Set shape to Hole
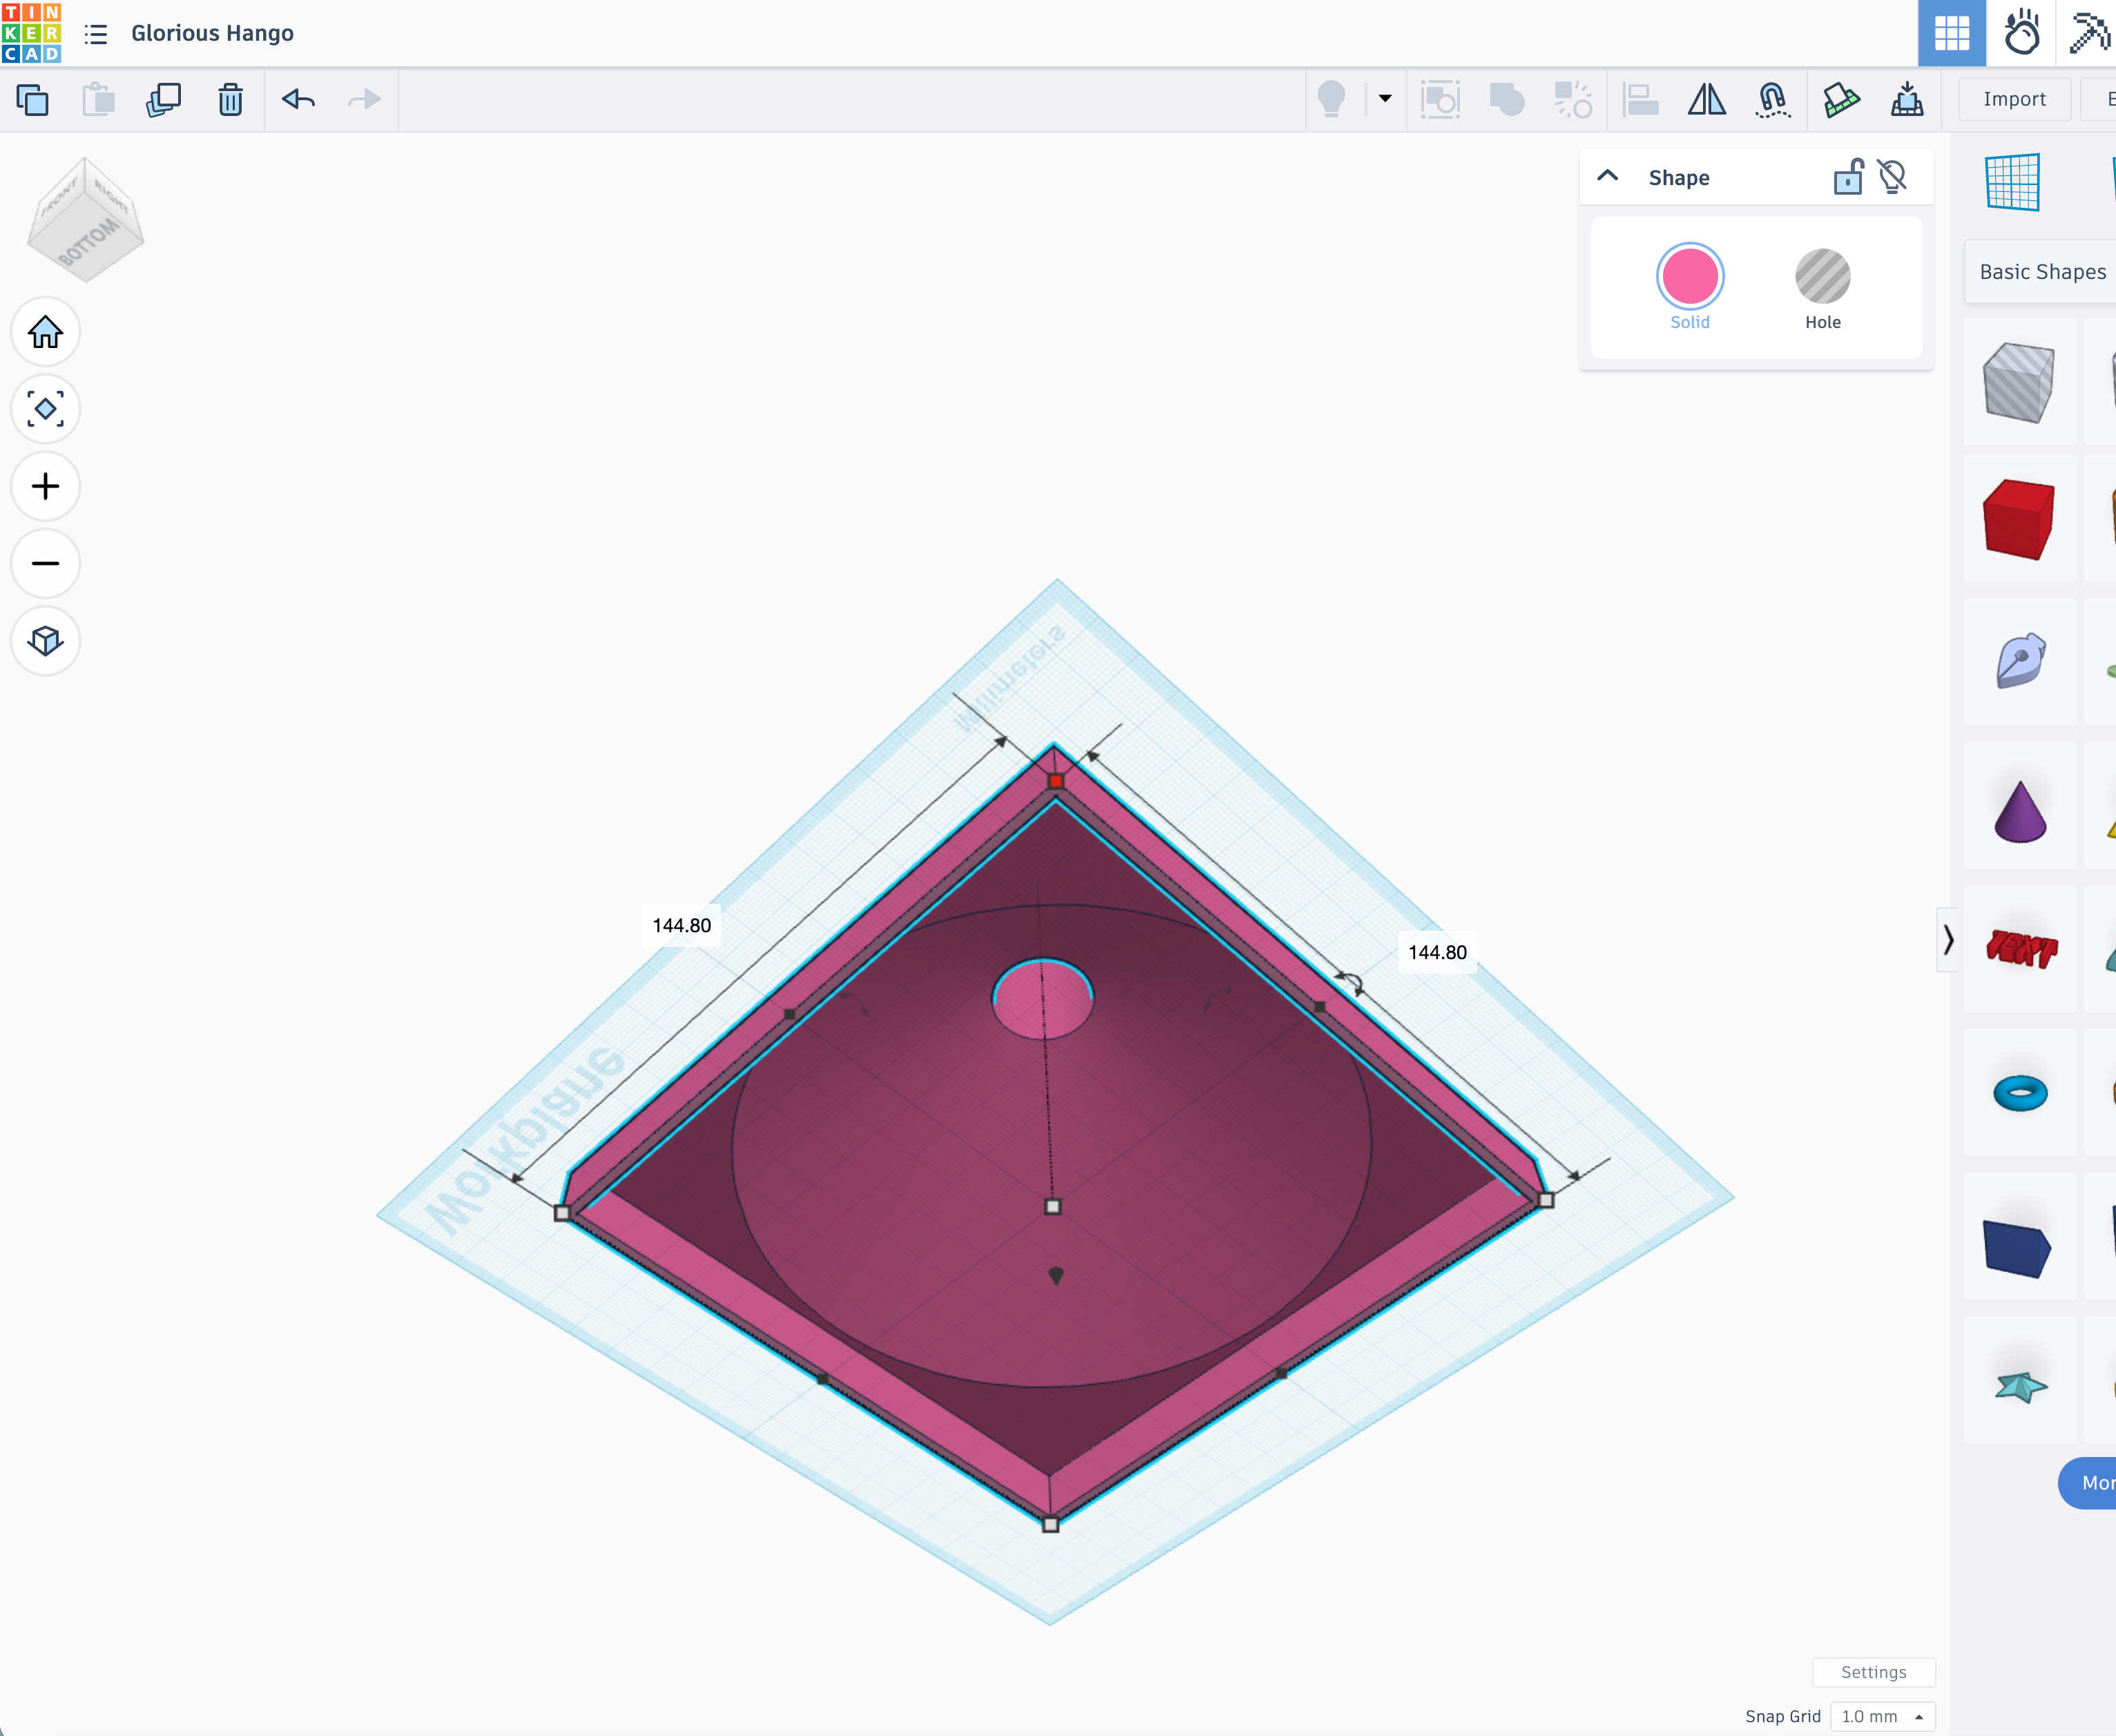 tap(1822, 289)
